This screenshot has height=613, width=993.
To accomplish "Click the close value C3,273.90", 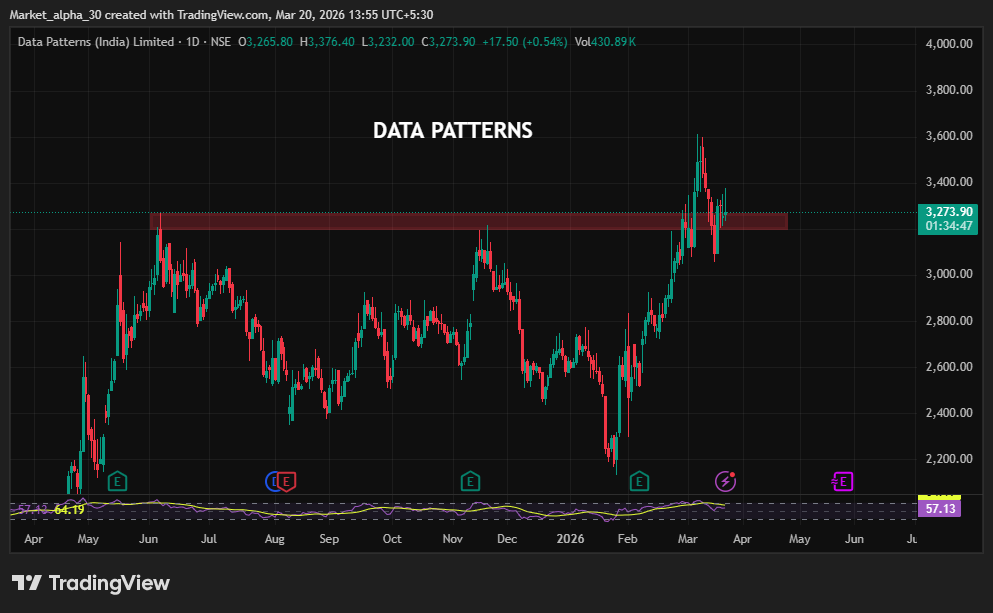I will tap(448, 42).
